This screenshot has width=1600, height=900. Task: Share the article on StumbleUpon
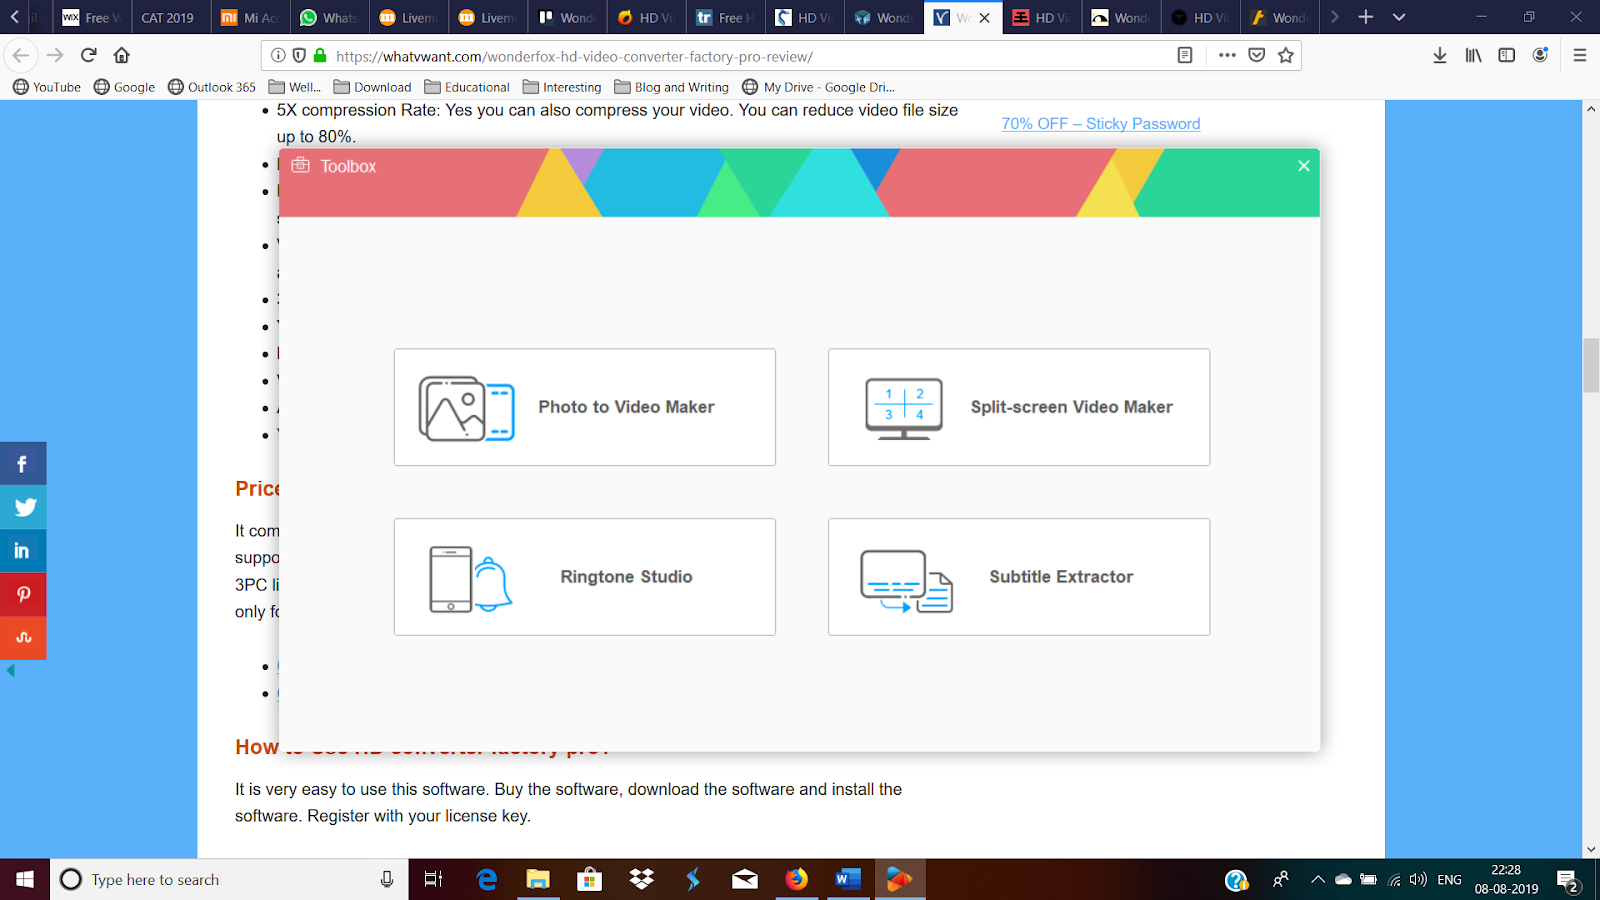coord(23,638)
